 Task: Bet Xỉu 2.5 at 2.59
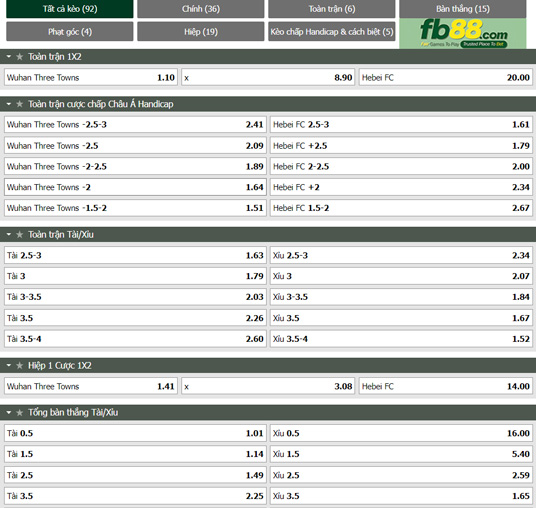[x=401, y=475]
